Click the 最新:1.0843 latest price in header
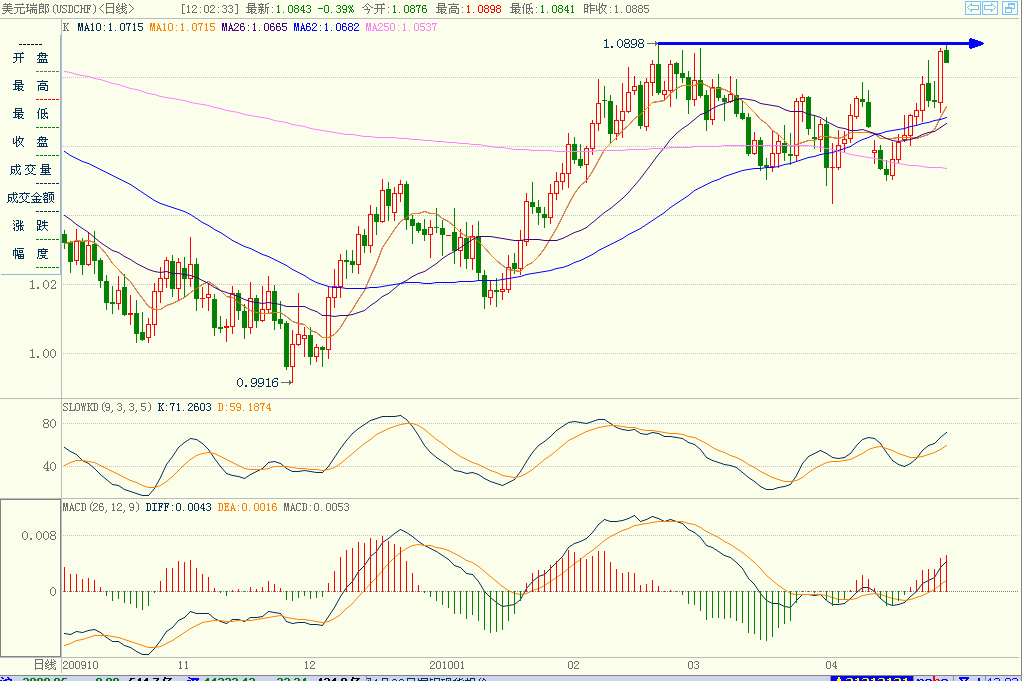Viewport: 1022px width, 681px height. [x=278, y=9]
